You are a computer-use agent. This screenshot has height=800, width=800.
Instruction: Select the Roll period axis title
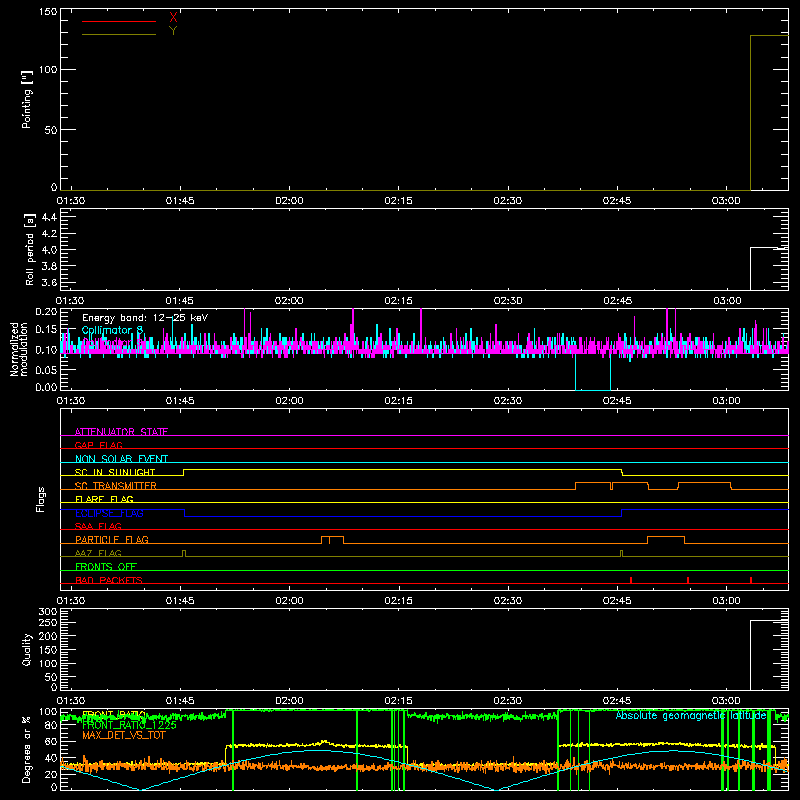30,249
